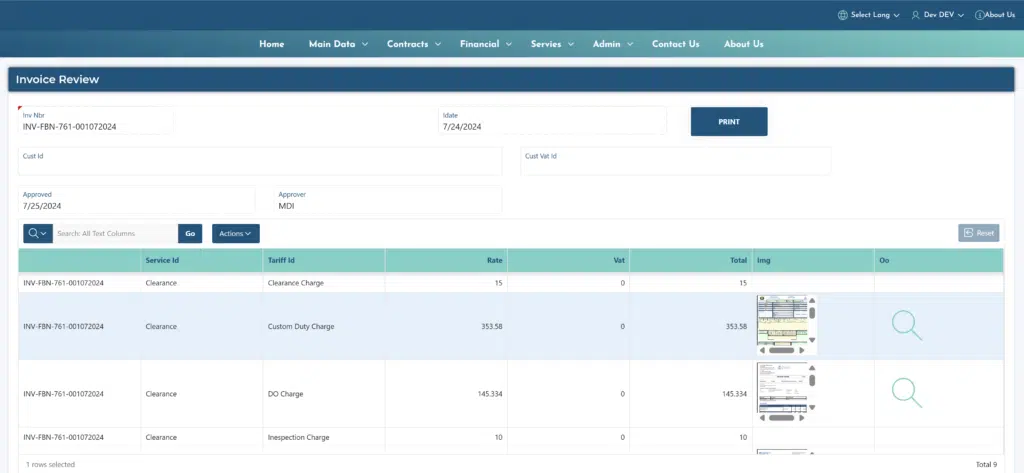Click scroll-down arrow on Custom Duty image thumbnail
This screenshot has height=473, width=1024.
coord(812,340)
